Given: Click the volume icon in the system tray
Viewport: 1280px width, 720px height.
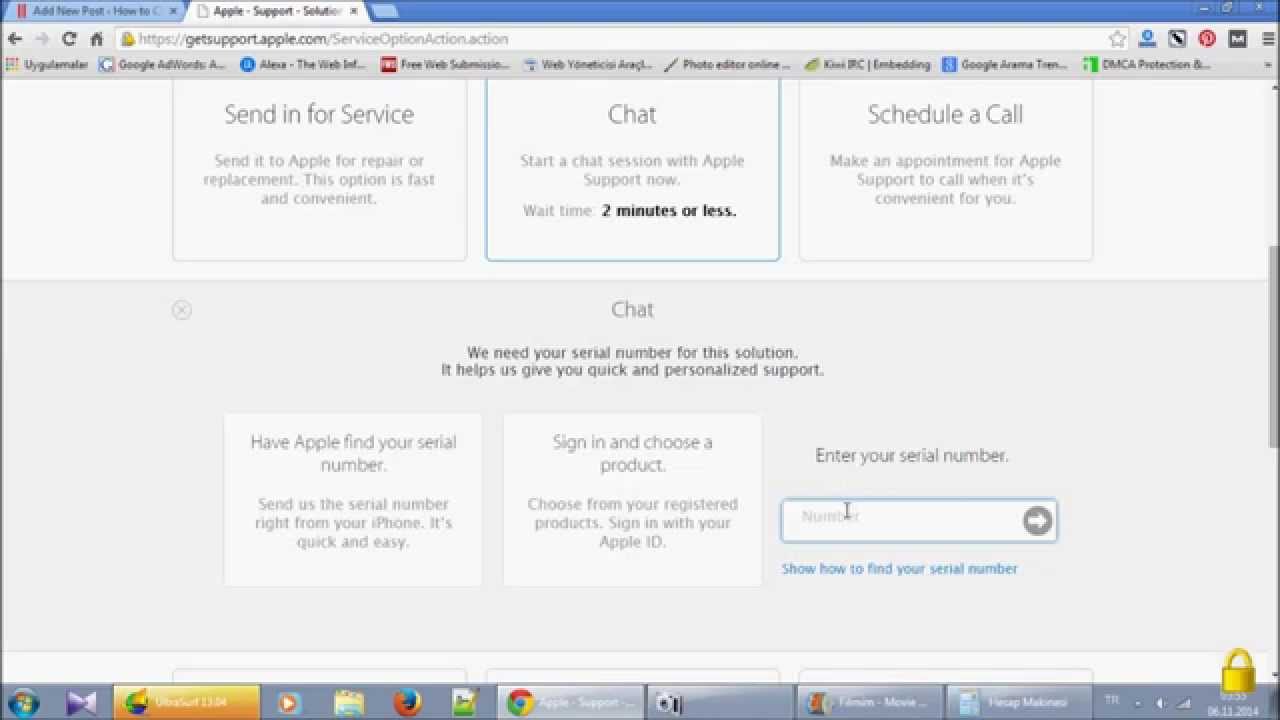Looking at the screenshot, I should [x=1161, y=703].
